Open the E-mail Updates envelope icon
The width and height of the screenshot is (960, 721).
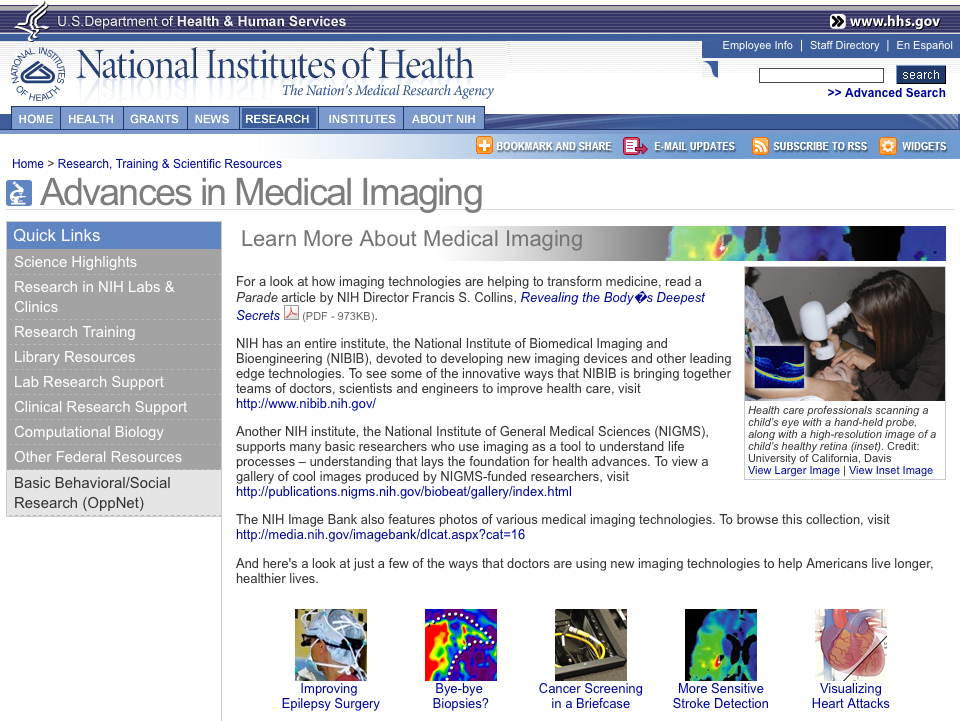[632, 145]
